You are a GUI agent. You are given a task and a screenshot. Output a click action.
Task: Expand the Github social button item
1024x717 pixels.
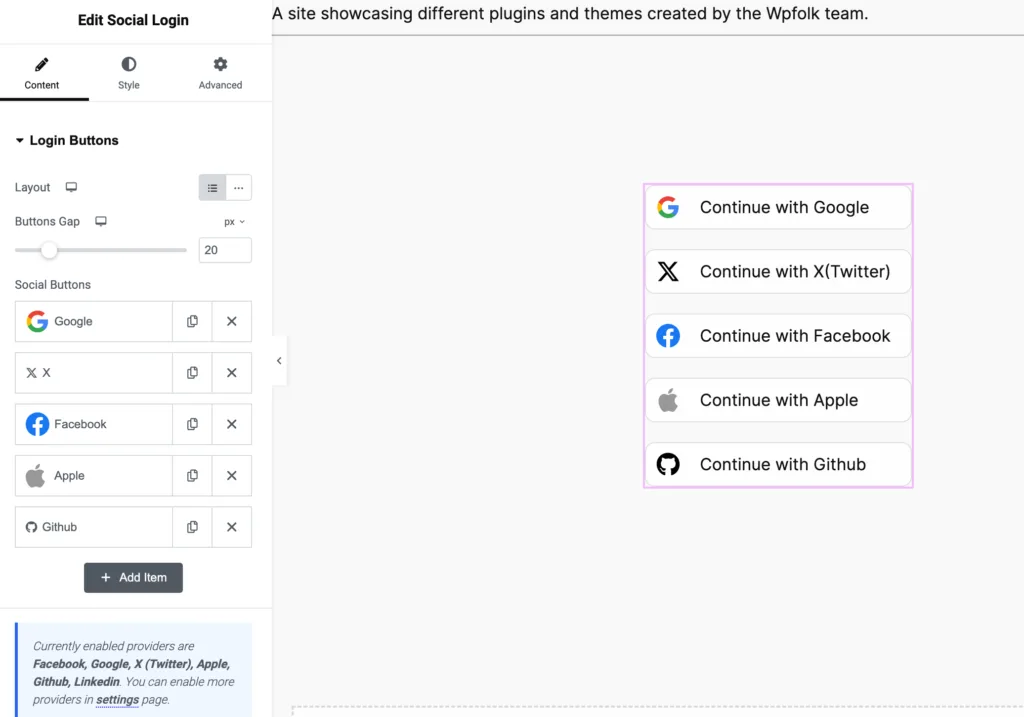(93, 527)
